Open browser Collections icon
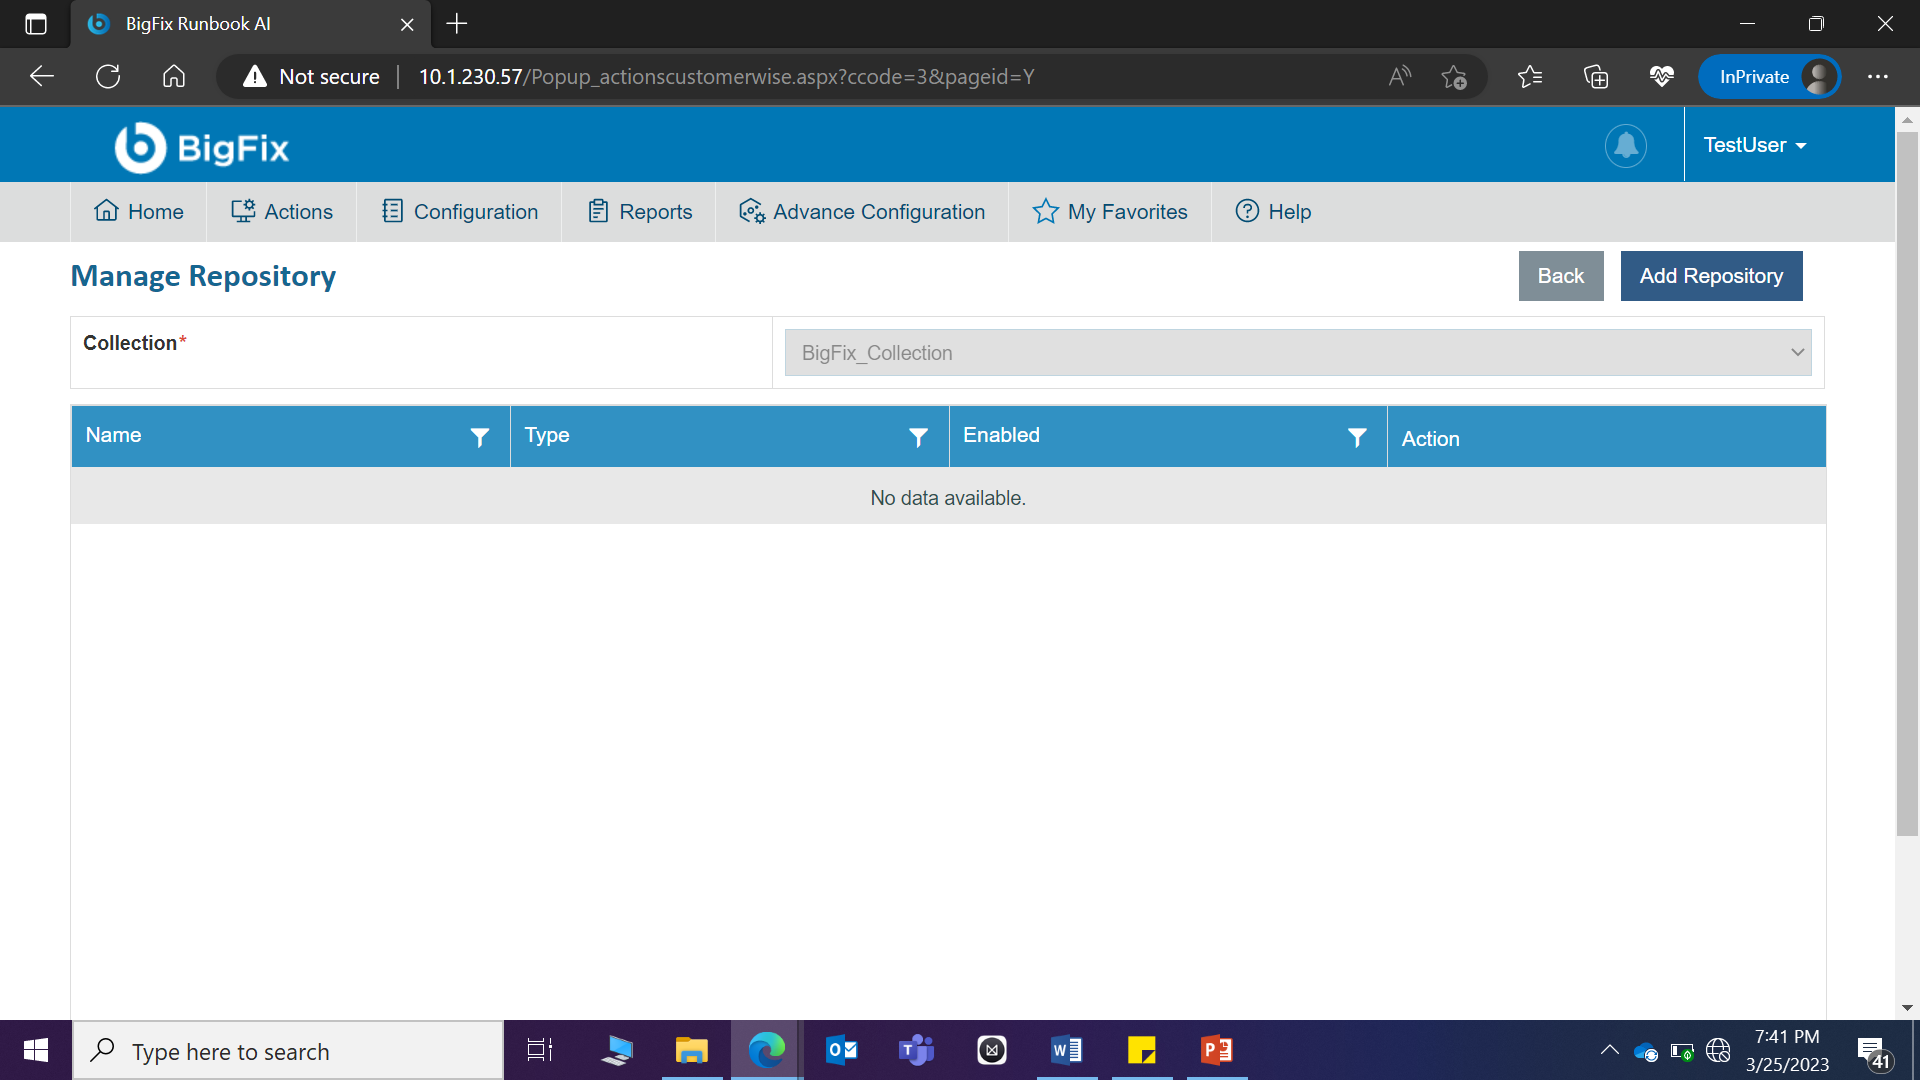This screenshot has width=1920, height=1080. pyautogui.click(x=1596, y=77)
